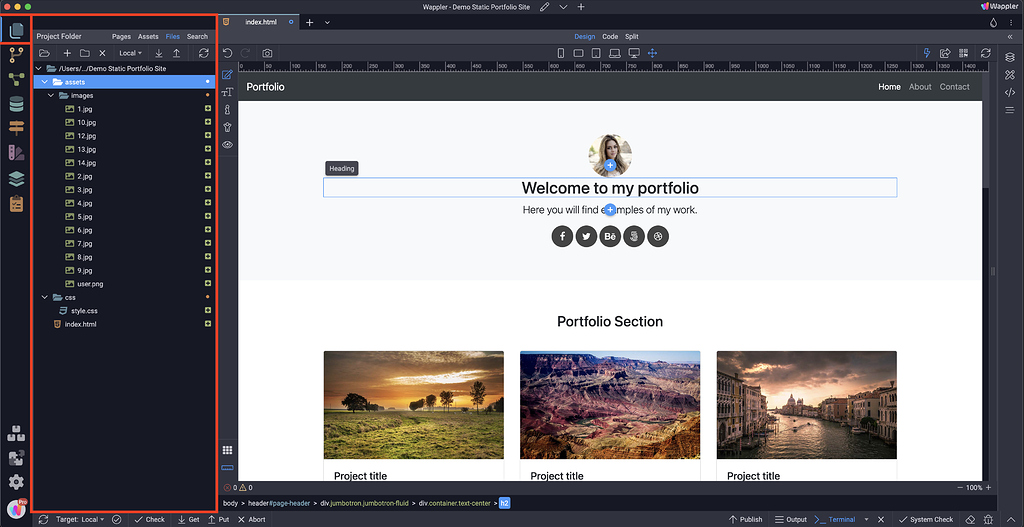Collapse the assets folder
The image size is (1024, 527).
44,82
